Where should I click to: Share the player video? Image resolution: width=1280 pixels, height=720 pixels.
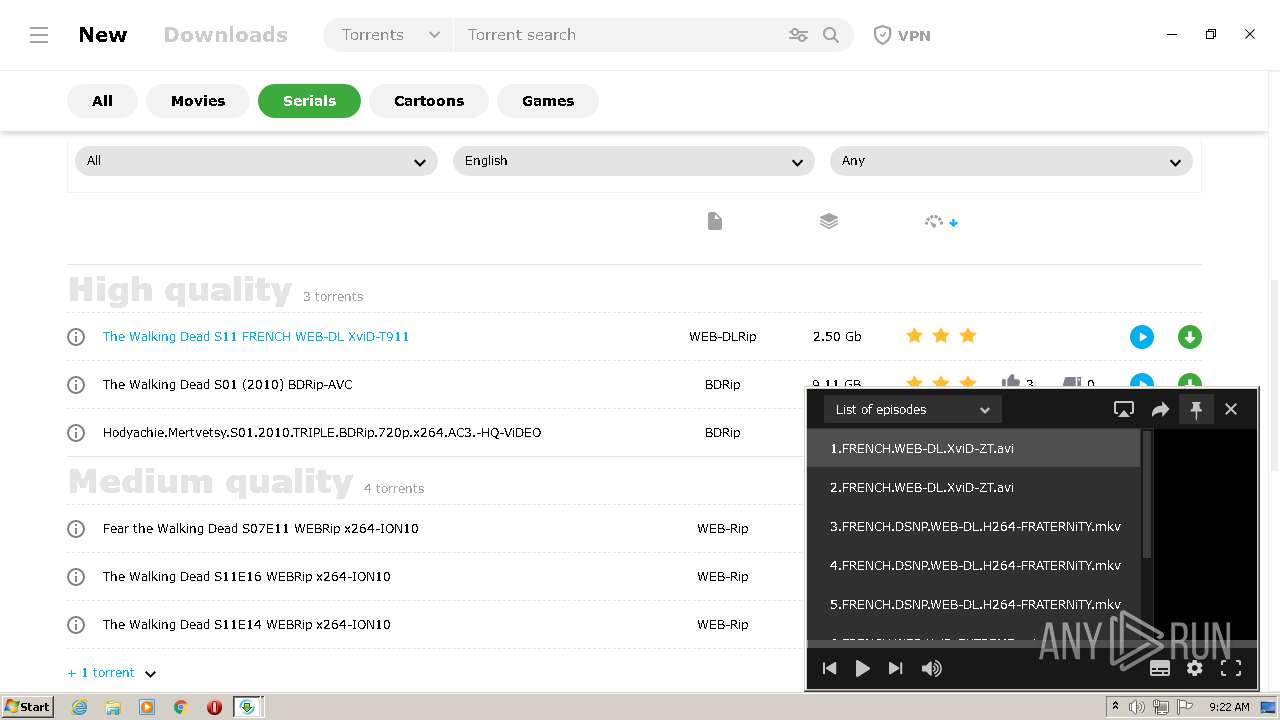click(x=1160, y=409)
